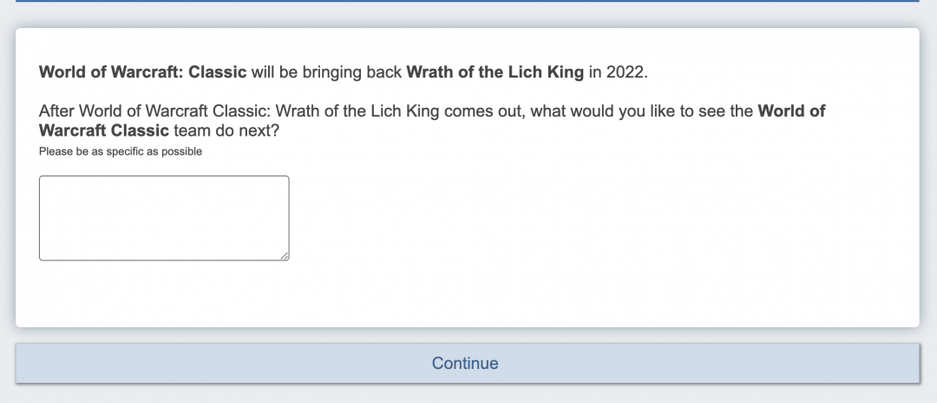
Task: Click the gray page background beneath Continue
Action: click(x=468, y=394)
